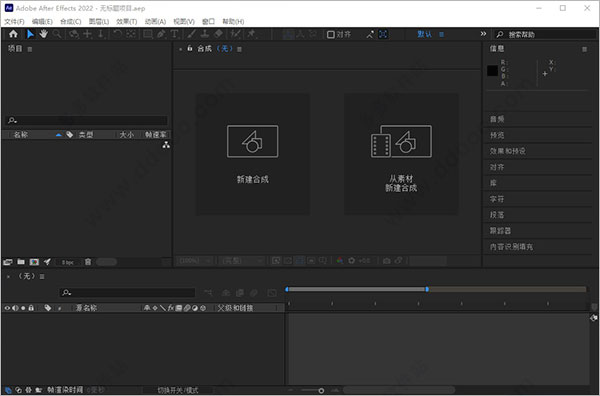The image size is (600, 396).
Task: Open the 文件(F) menu
Action: [x=14, y=21]
